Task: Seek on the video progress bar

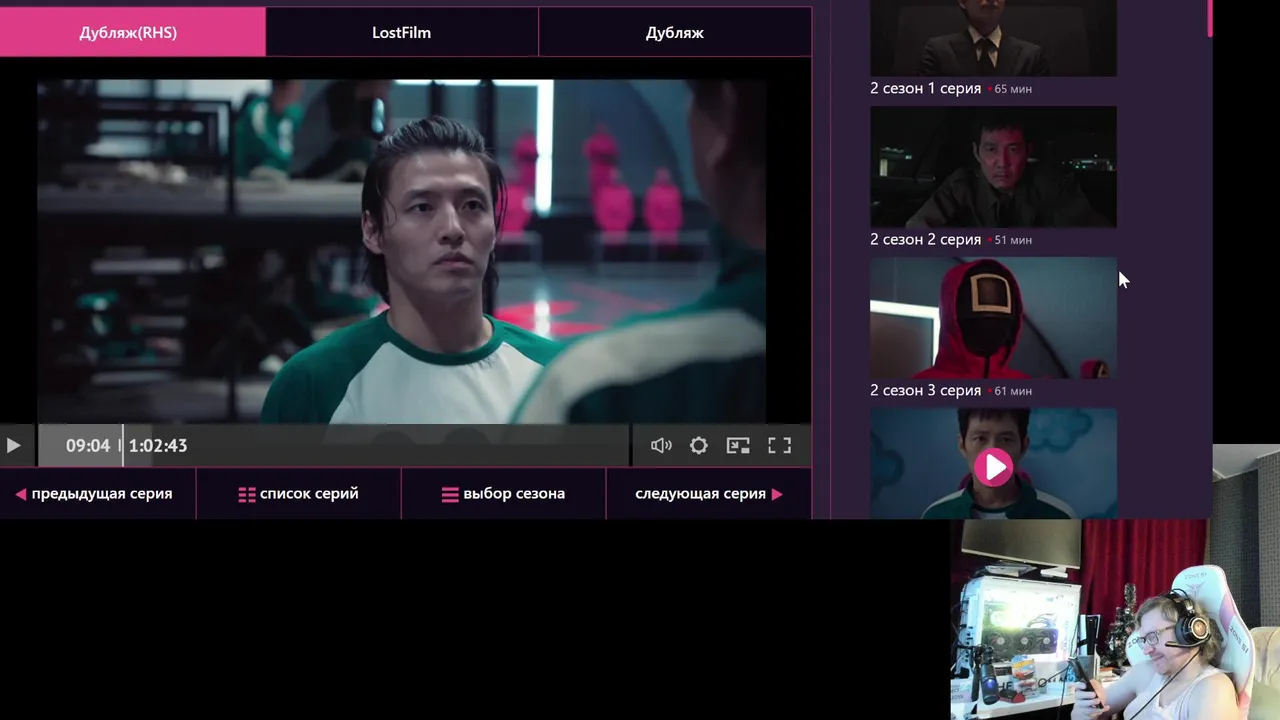Action: tap(334, 446)
